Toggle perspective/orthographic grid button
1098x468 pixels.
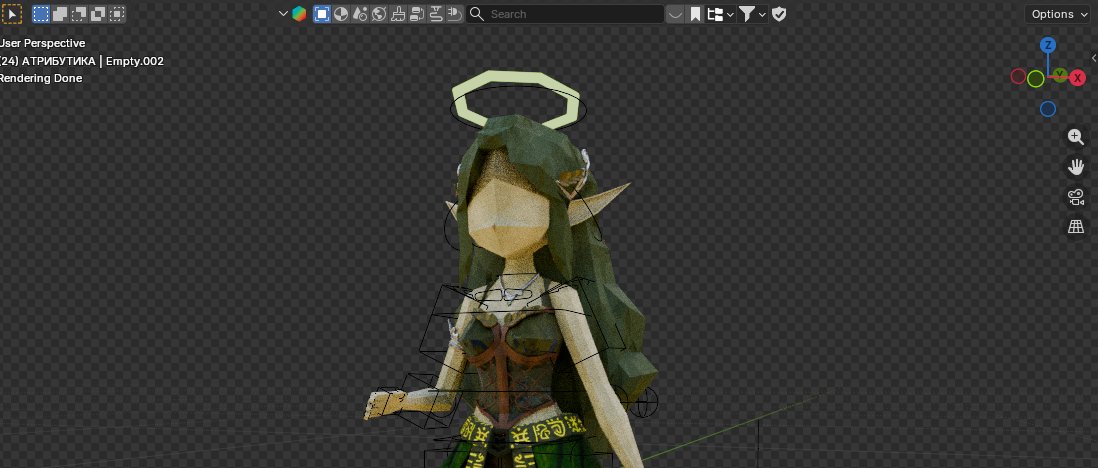pos(1076,226)
